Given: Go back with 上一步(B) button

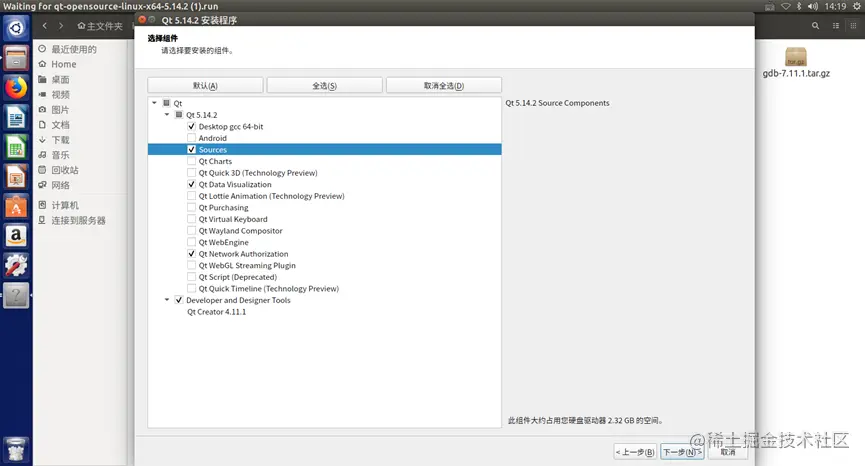Looking at the screenshot, I should [x=635, y=452].
